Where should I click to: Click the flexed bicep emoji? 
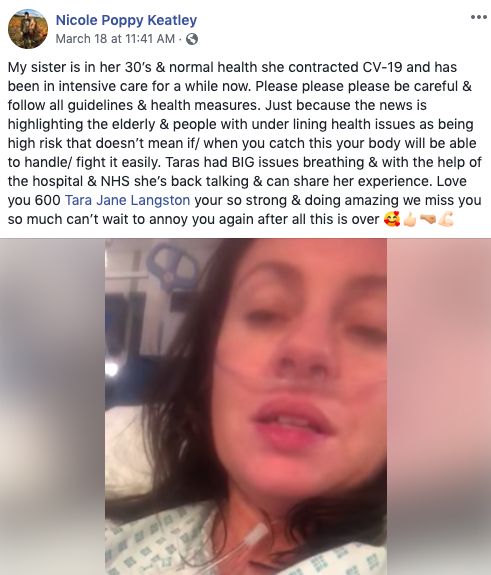(446, 219)
